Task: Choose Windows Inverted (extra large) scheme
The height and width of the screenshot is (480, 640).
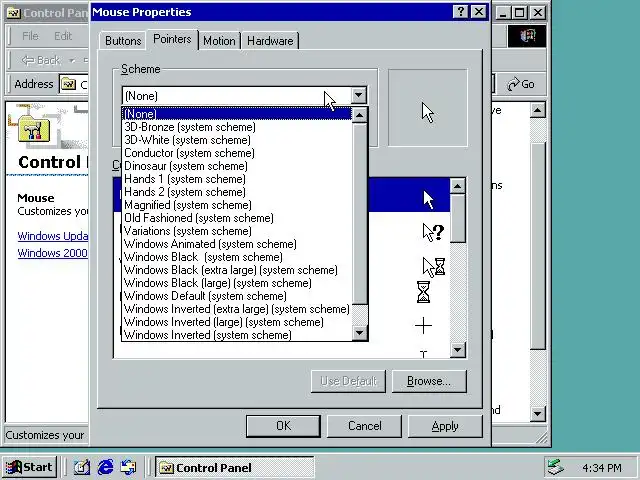Action: pyautogui.click(x=237, y=309)
